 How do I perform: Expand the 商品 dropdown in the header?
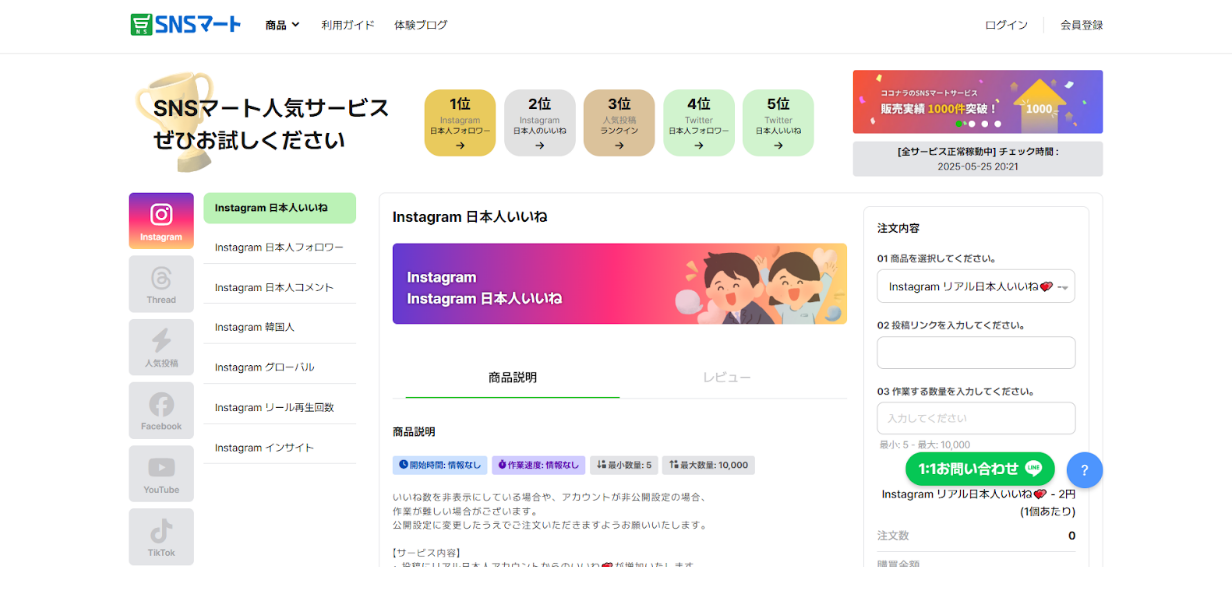(x=282, y=25)
